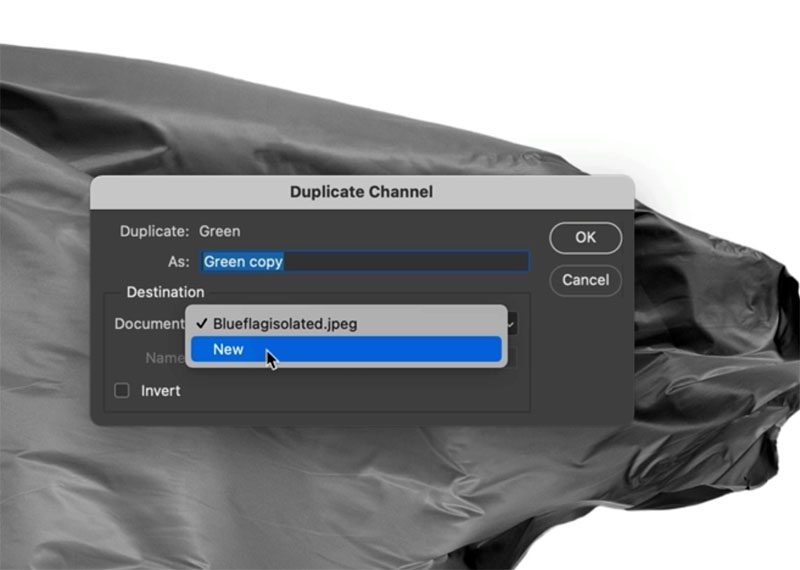800x570 pixels.
Task: Enable the Invert checkbox
Action: [x=122, y=391]
